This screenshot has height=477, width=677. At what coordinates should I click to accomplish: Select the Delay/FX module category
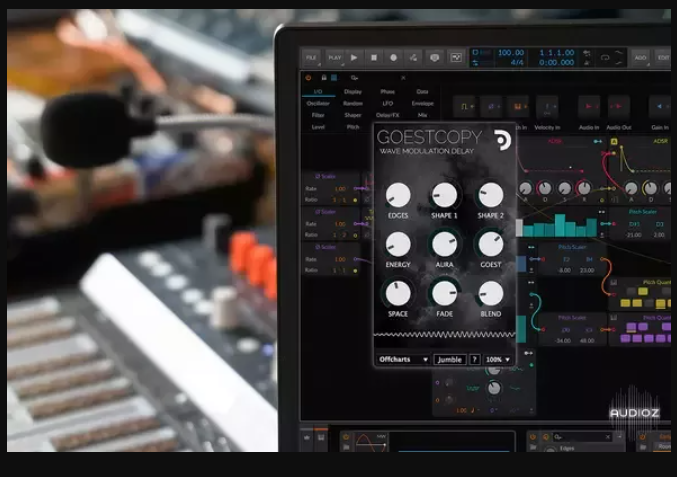387,115
